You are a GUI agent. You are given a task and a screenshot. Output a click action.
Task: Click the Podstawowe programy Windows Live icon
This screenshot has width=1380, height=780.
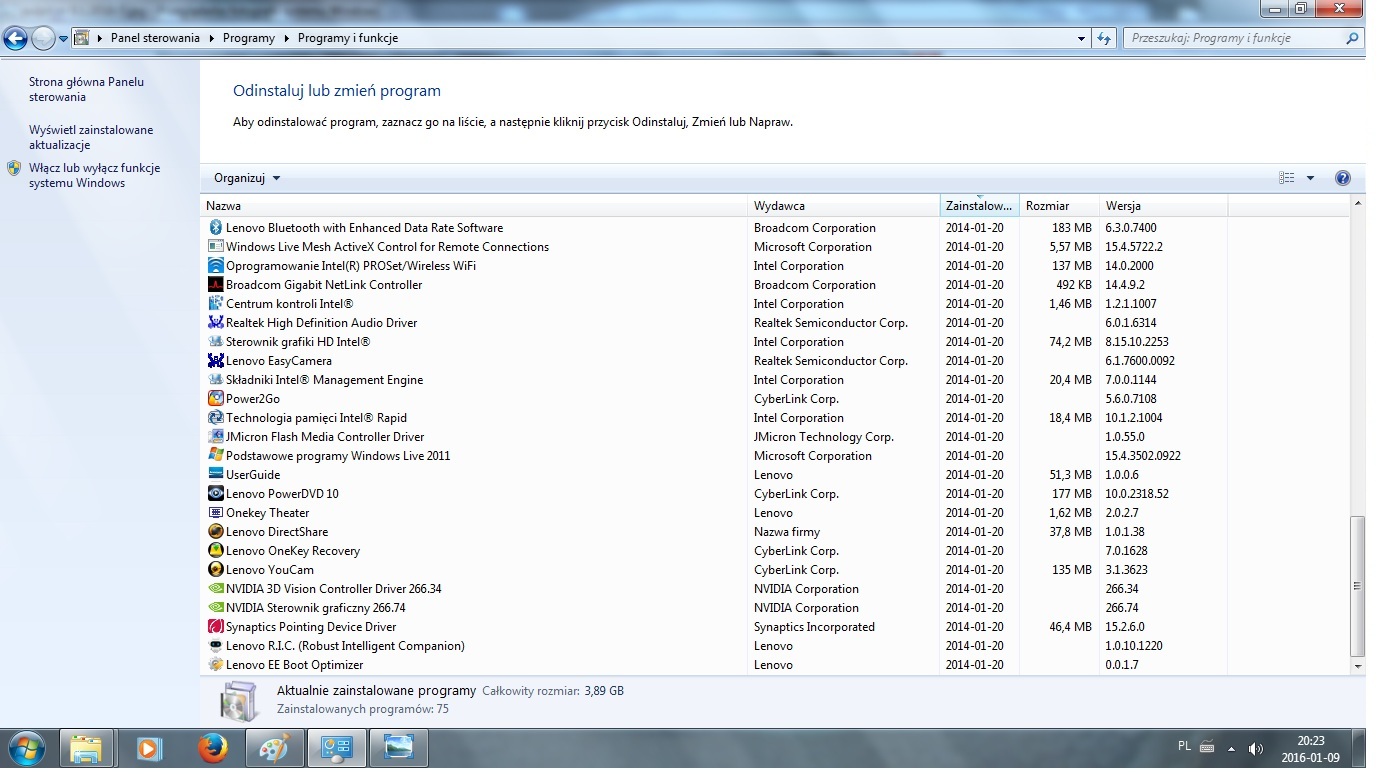click(x=215, y=456)
